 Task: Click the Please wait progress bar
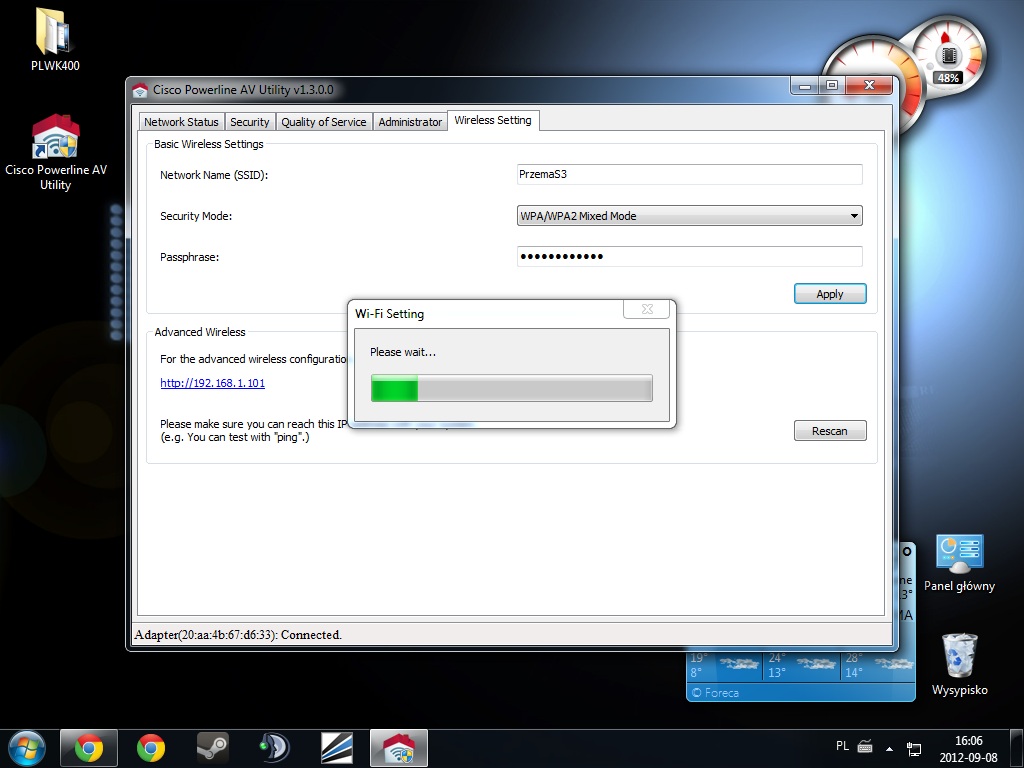pyautogui.click(x=511, y=388)
